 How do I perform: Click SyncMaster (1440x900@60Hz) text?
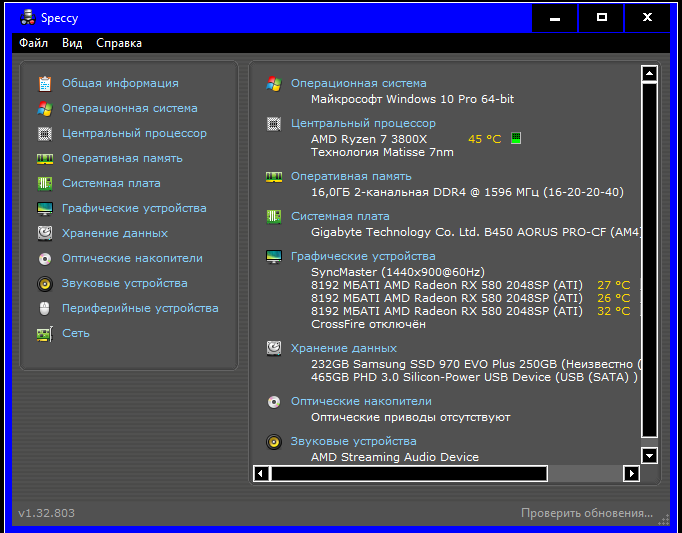398,272
